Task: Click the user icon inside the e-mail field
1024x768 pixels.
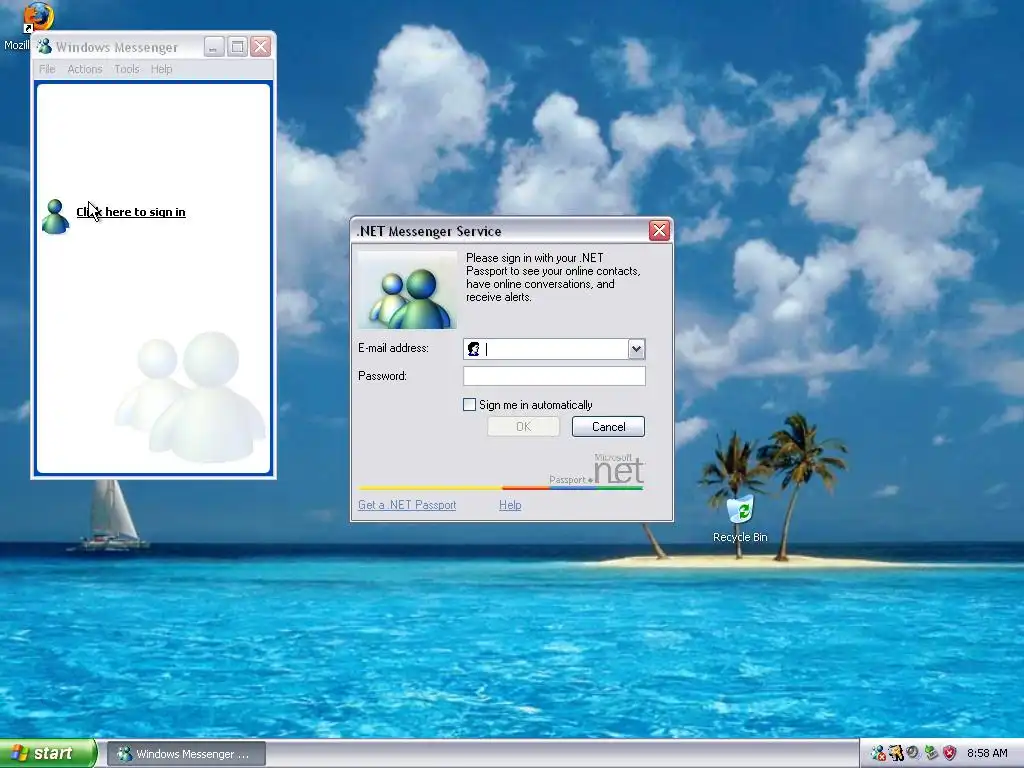Action: point(473,349)
